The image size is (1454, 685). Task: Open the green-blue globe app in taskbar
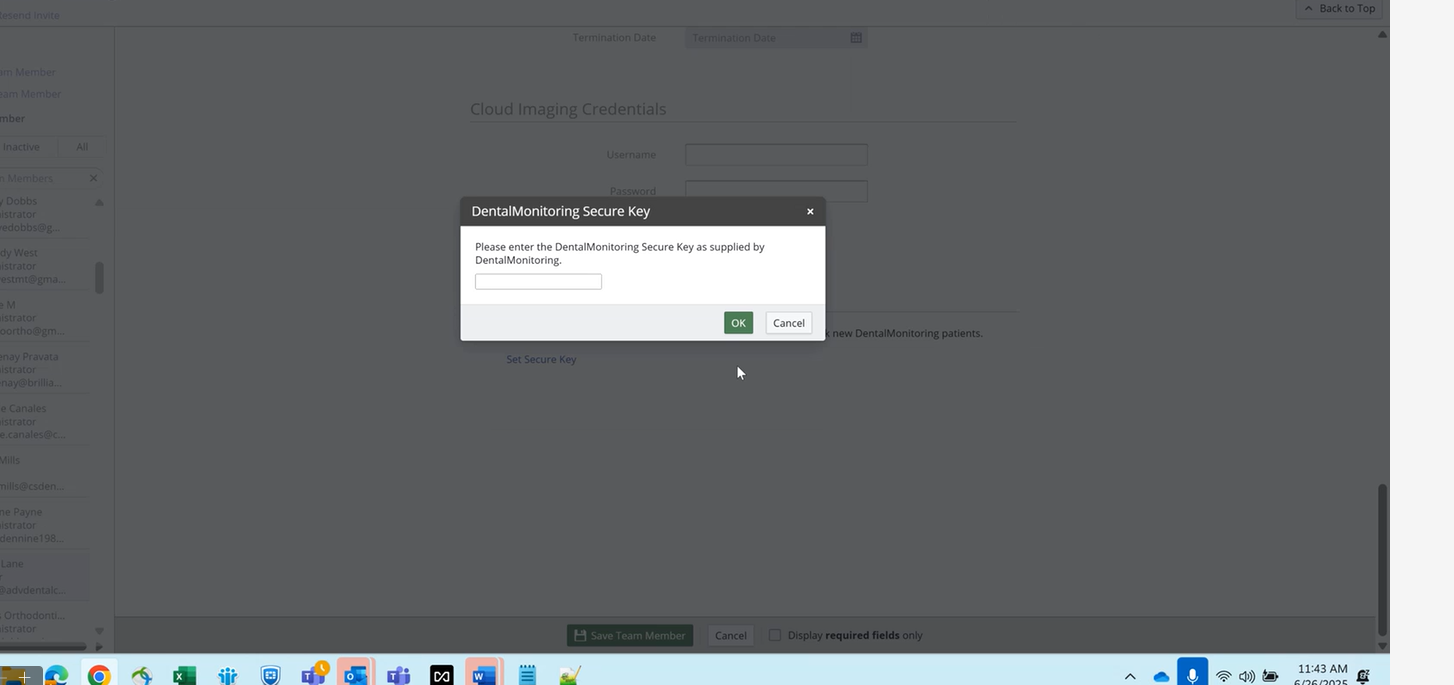click(x=141, y=676)
